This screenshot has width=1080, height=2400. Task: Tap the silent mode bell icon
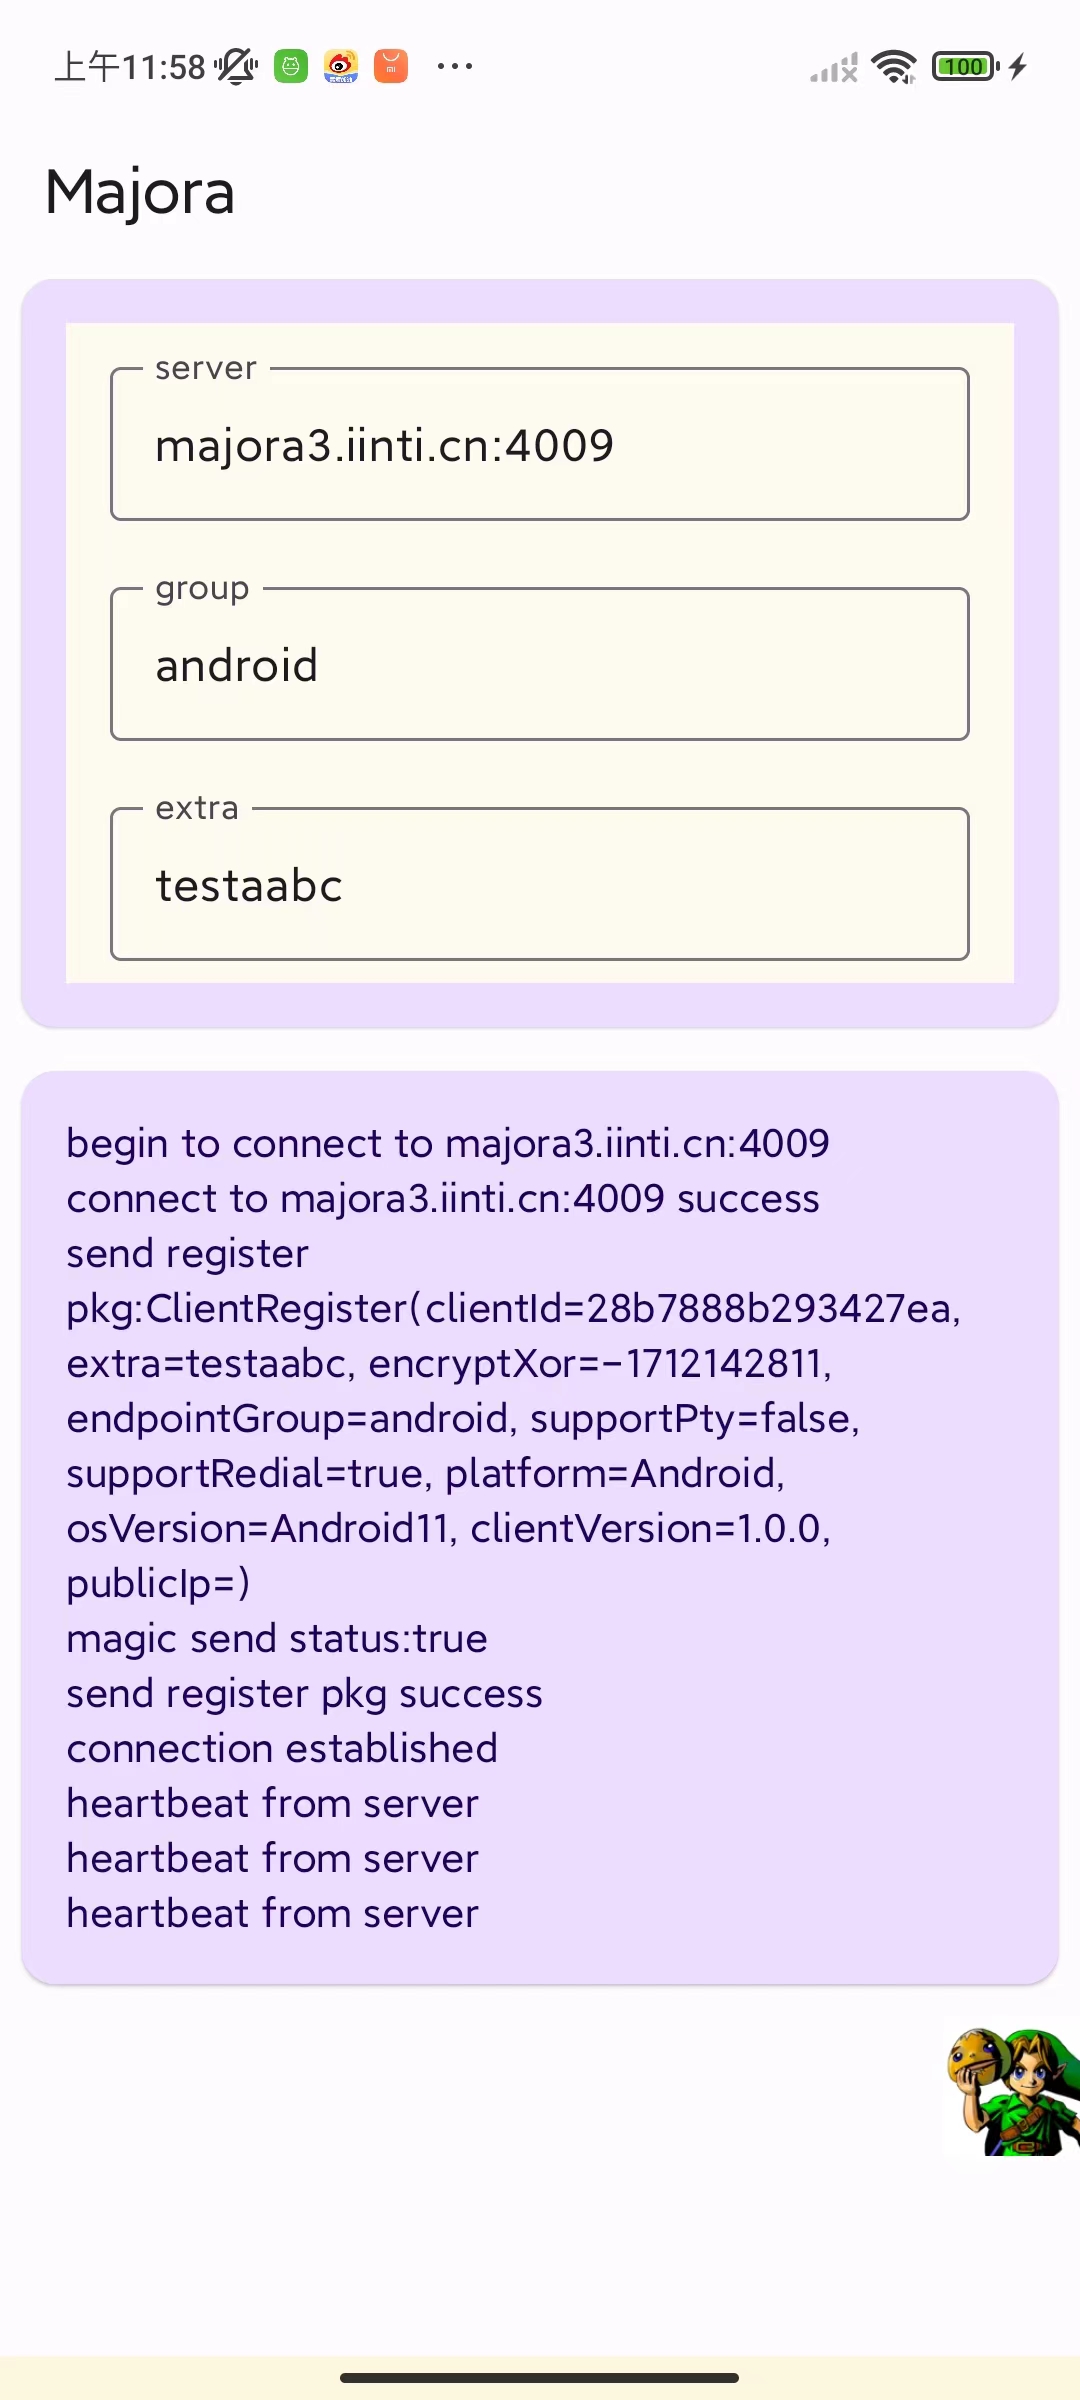tap(236, 67)
